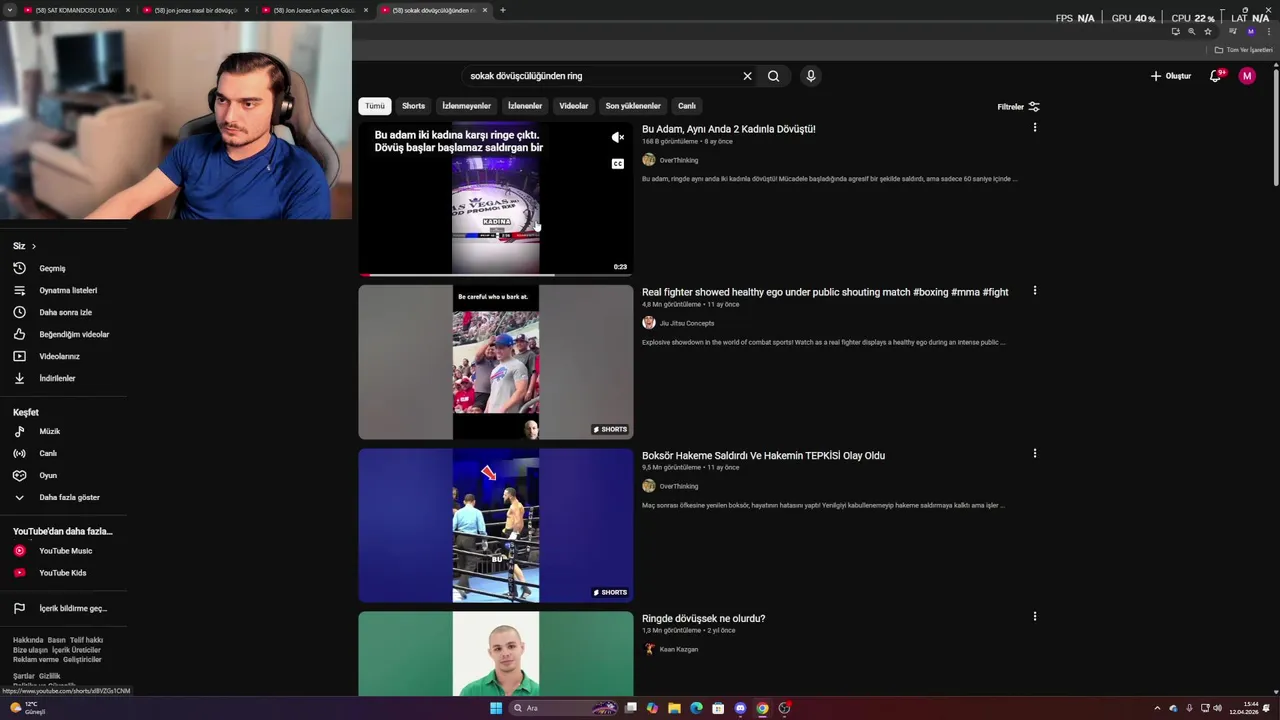Screen dimensions: 1280x720
Task: Bookmark this page with star icon
Action: click(x=1208, y=31)
